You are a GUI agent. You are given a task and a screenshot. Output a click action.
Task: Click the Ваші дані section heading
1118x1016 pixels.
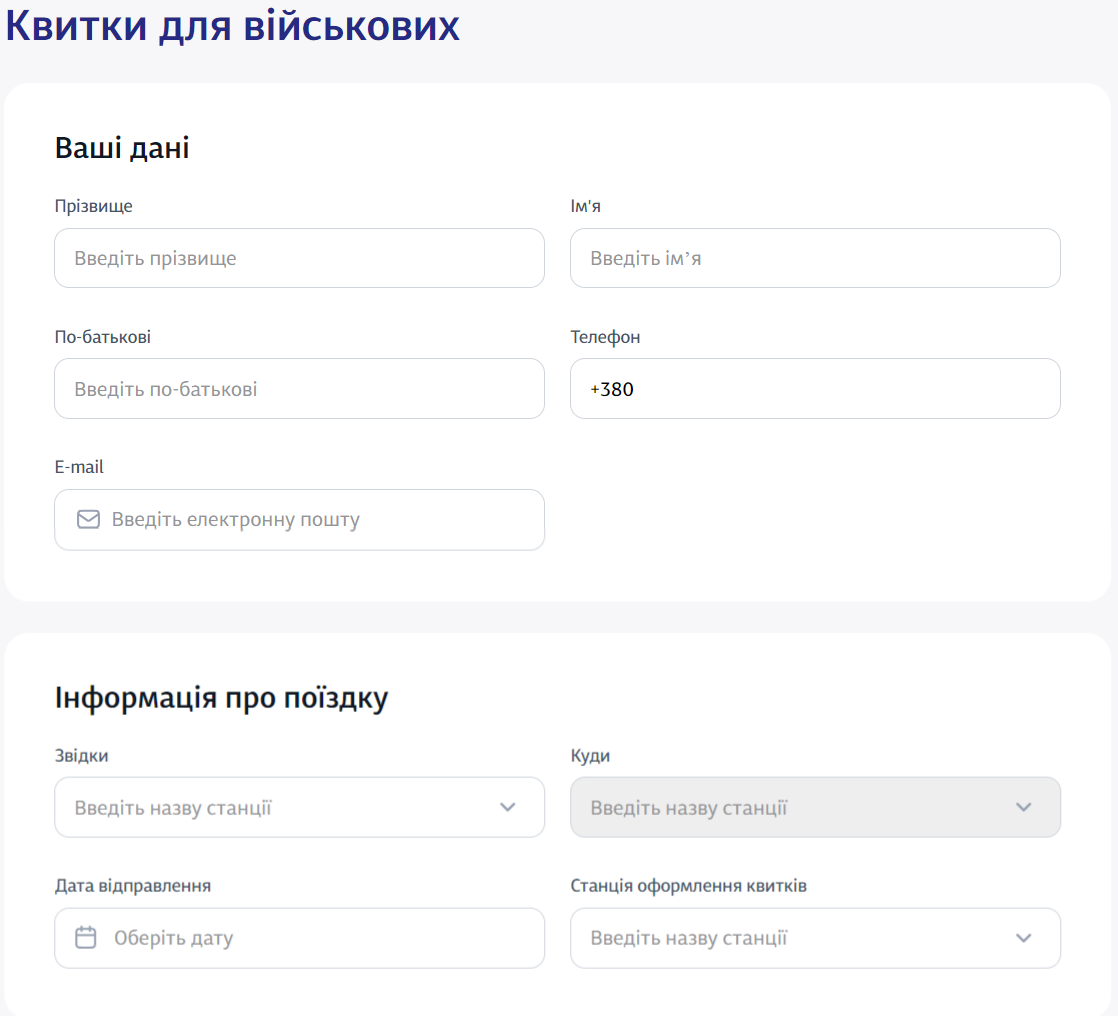122,148
